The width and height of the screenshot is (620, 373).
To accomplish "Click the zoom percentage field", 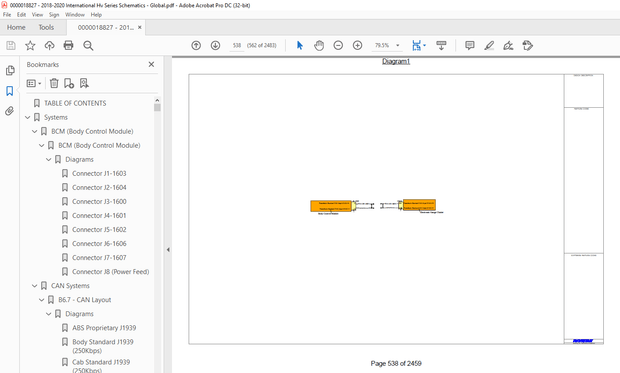I will [x=382, y=45].
